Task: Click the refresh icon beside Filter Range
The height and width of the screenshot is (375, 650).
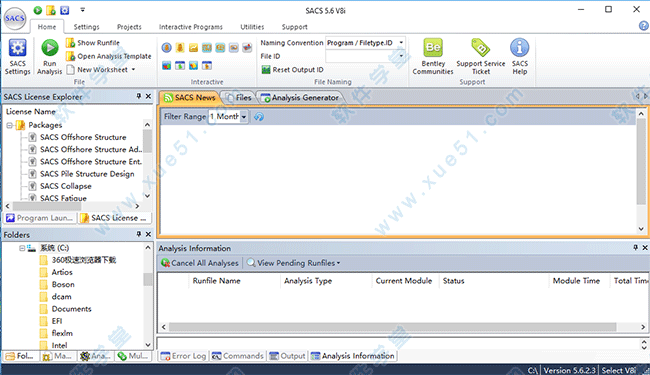Action: [259, 117]
